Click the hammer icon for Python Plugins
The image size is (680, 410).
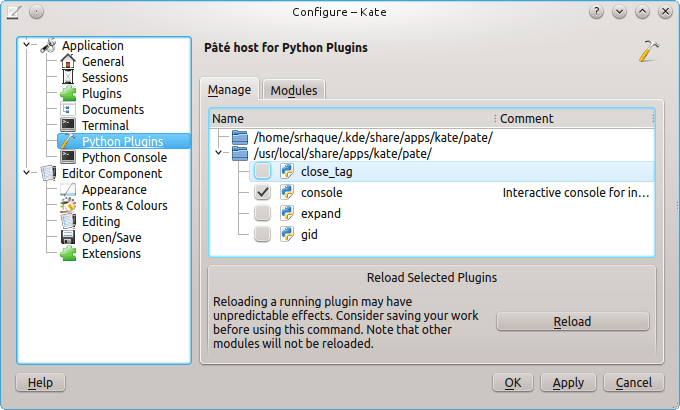(68, 141)
